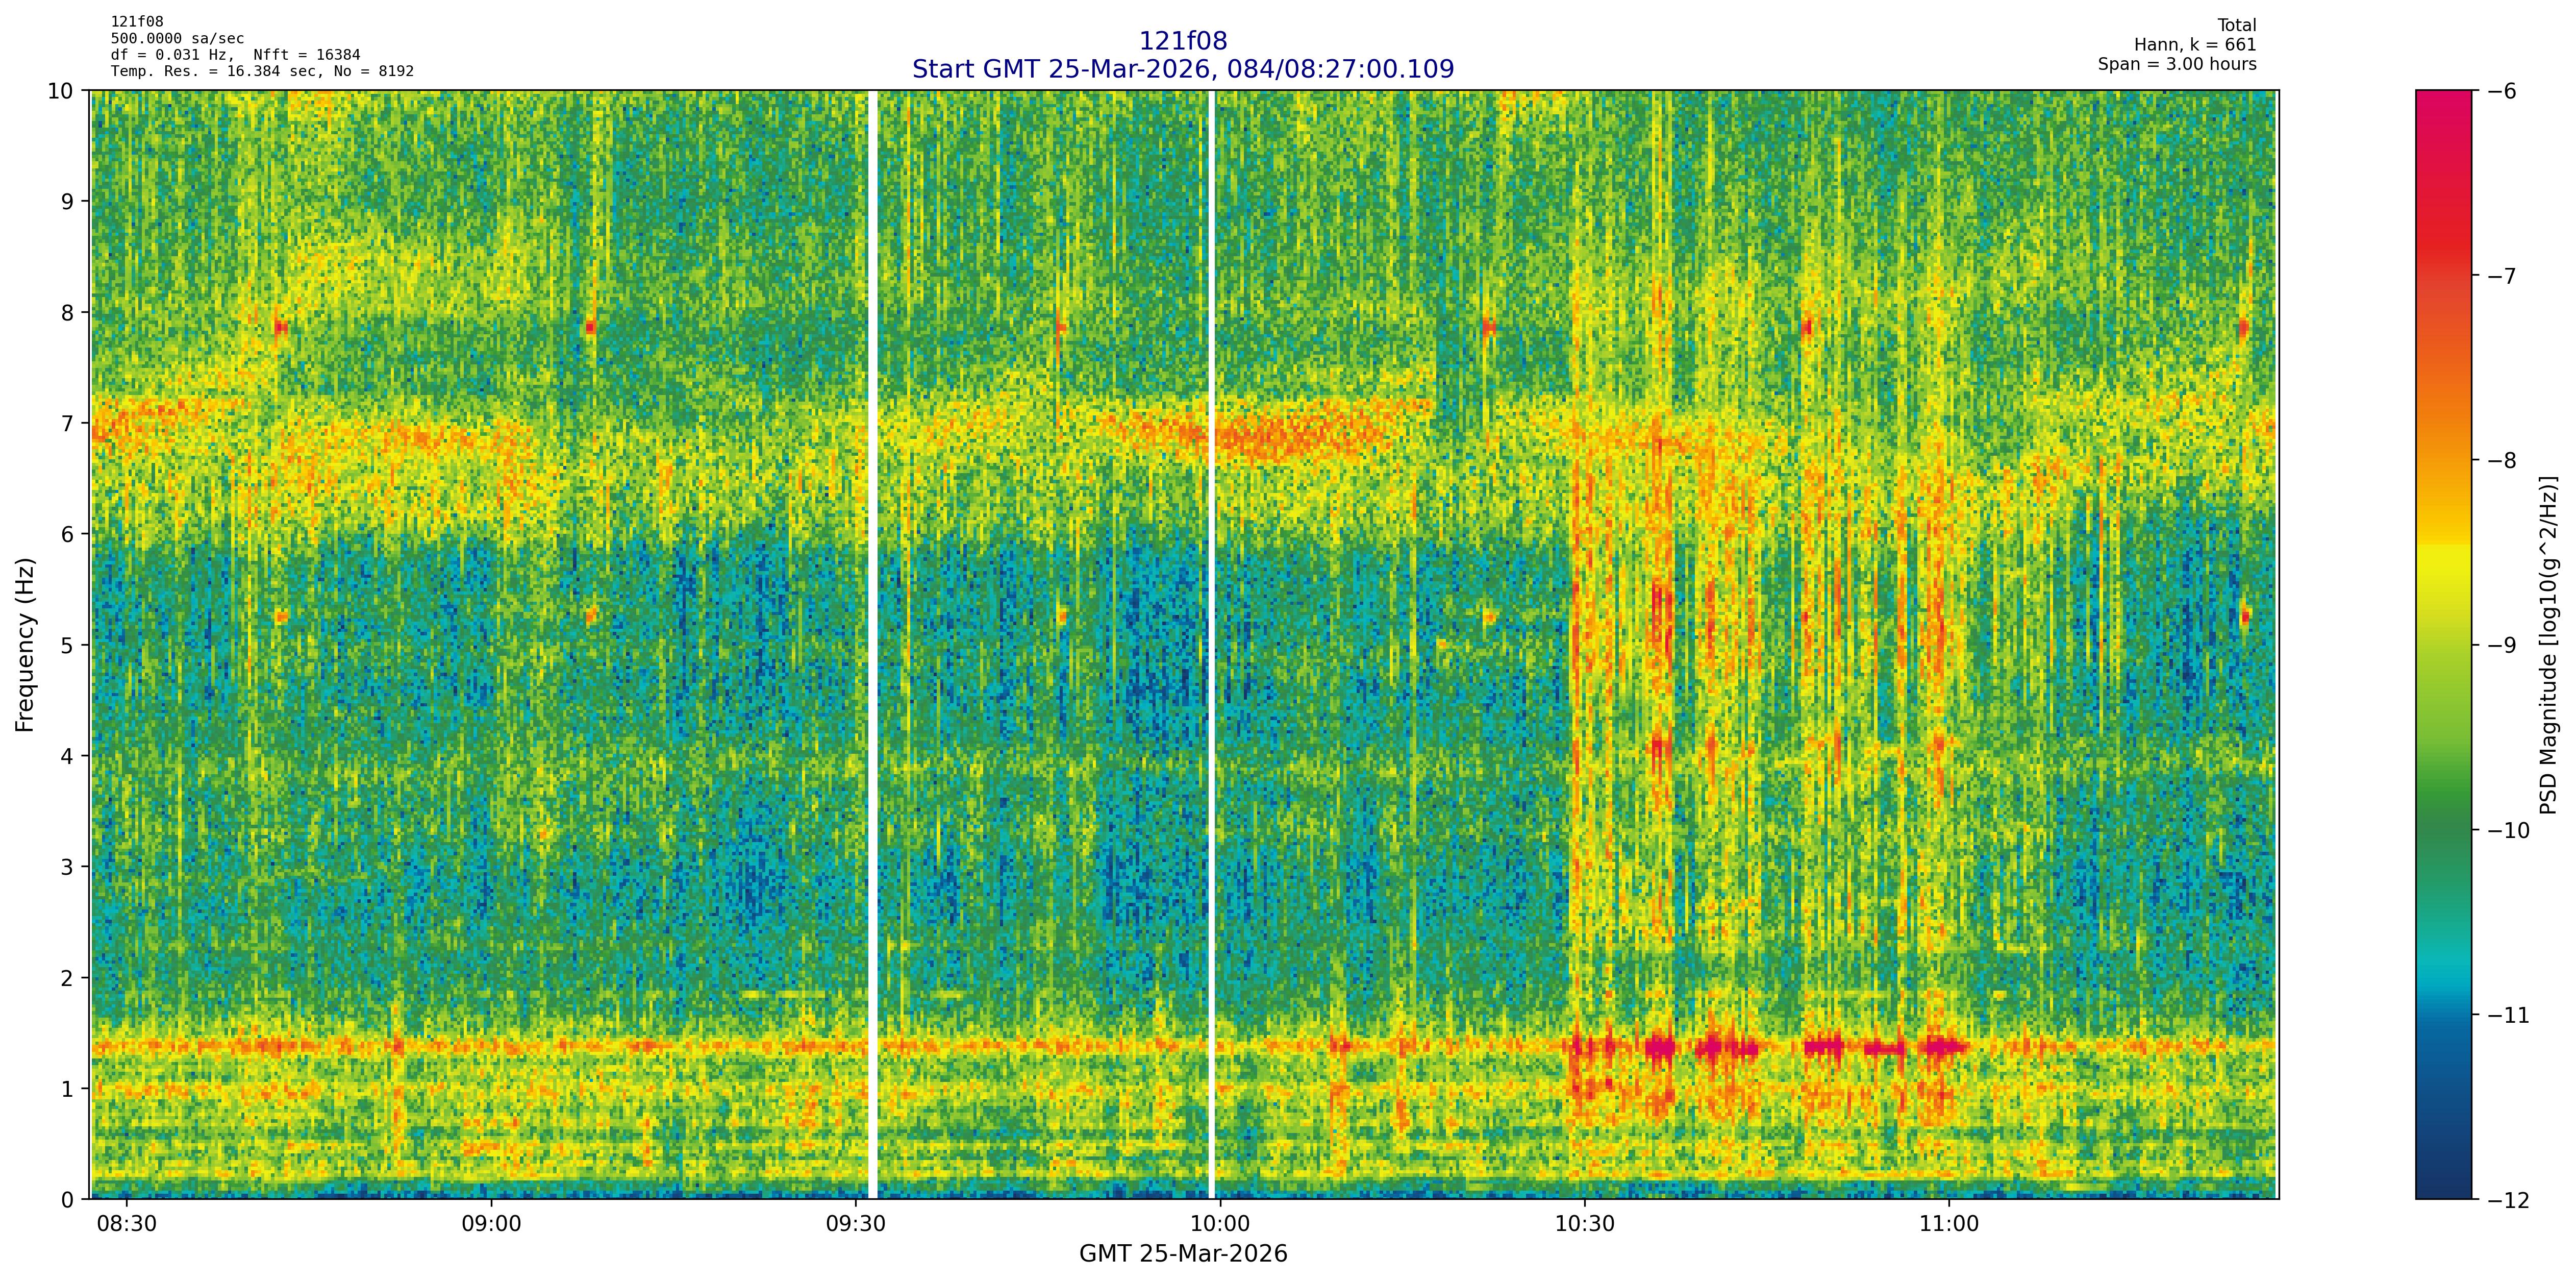Click the 10 Hz frequency tick label
The height and width of the screenshot is (1282, 2576).
pos(60,91)
